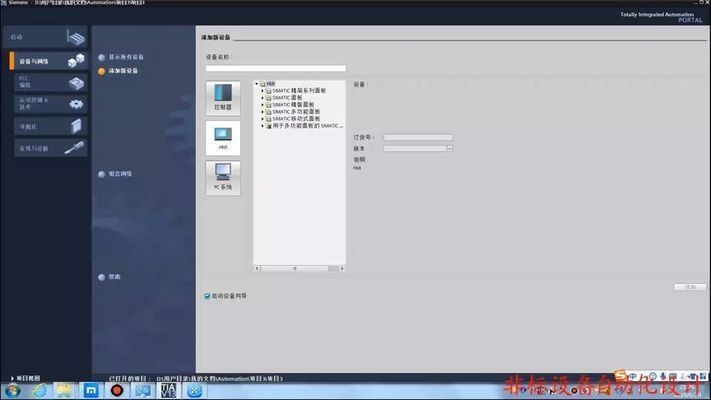Click the device tree horizontal scrollbar thumb
The image size is (711, 400).
click(x=294, y=268)
